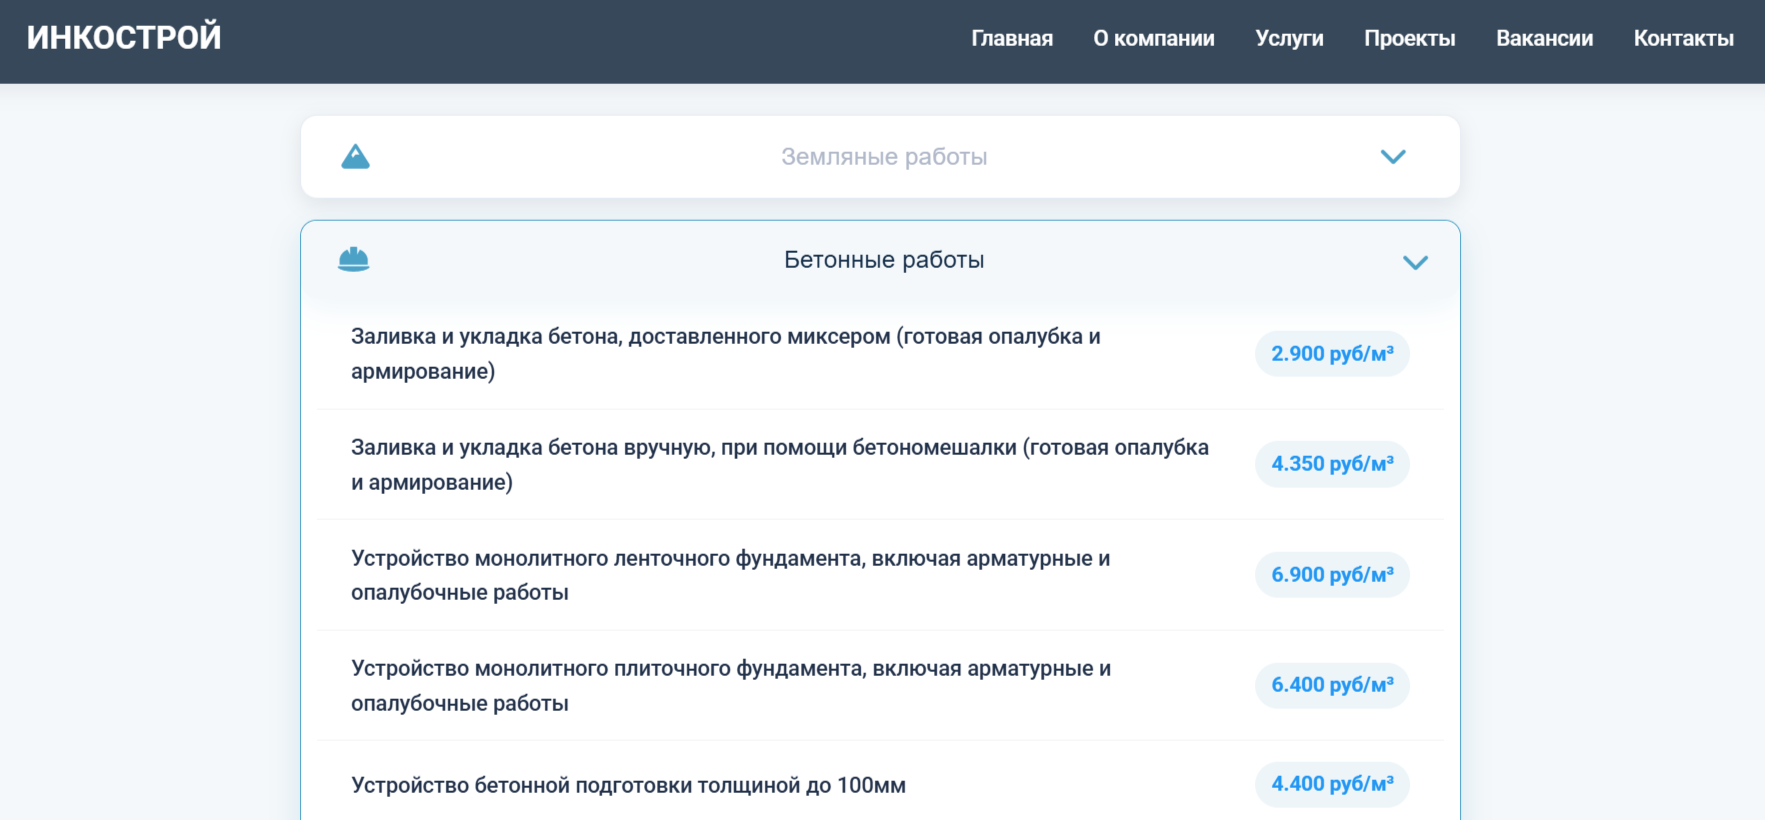
Task: Open the Главная menu item
Action: [1012, 39]
